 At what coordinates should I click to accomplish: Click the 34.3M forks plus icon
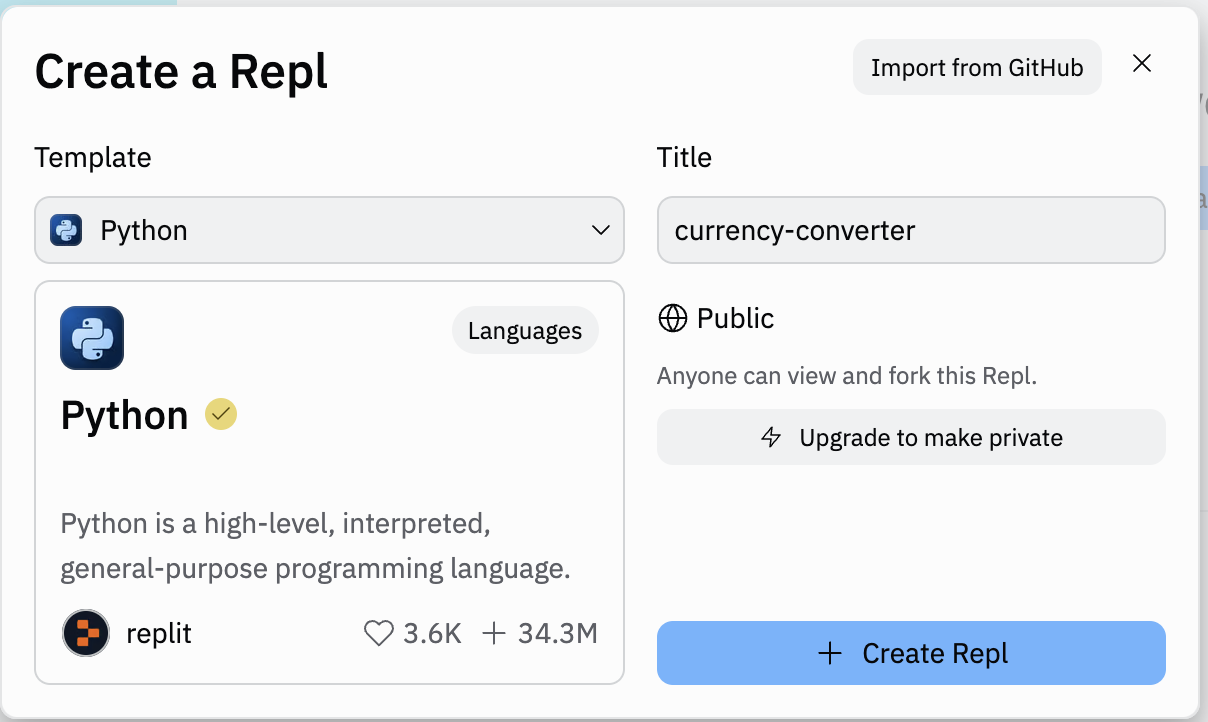coord(494,633)
